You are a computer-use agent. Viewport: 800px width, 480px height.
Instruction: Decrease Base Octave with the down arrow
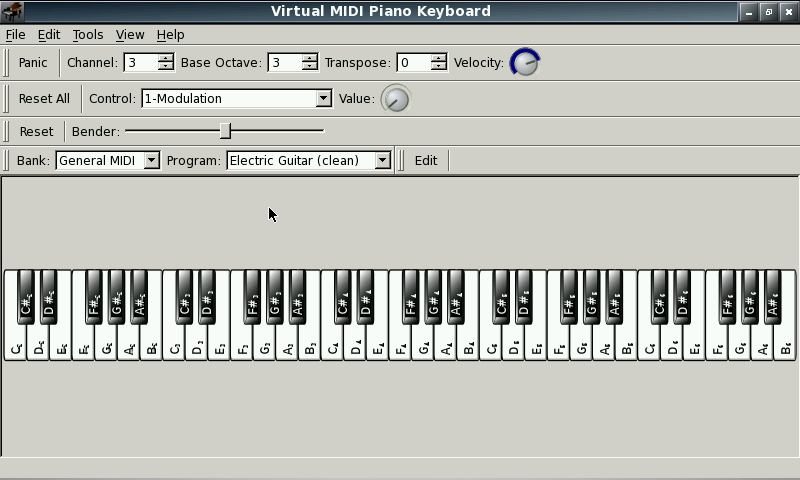click(309, 67)
